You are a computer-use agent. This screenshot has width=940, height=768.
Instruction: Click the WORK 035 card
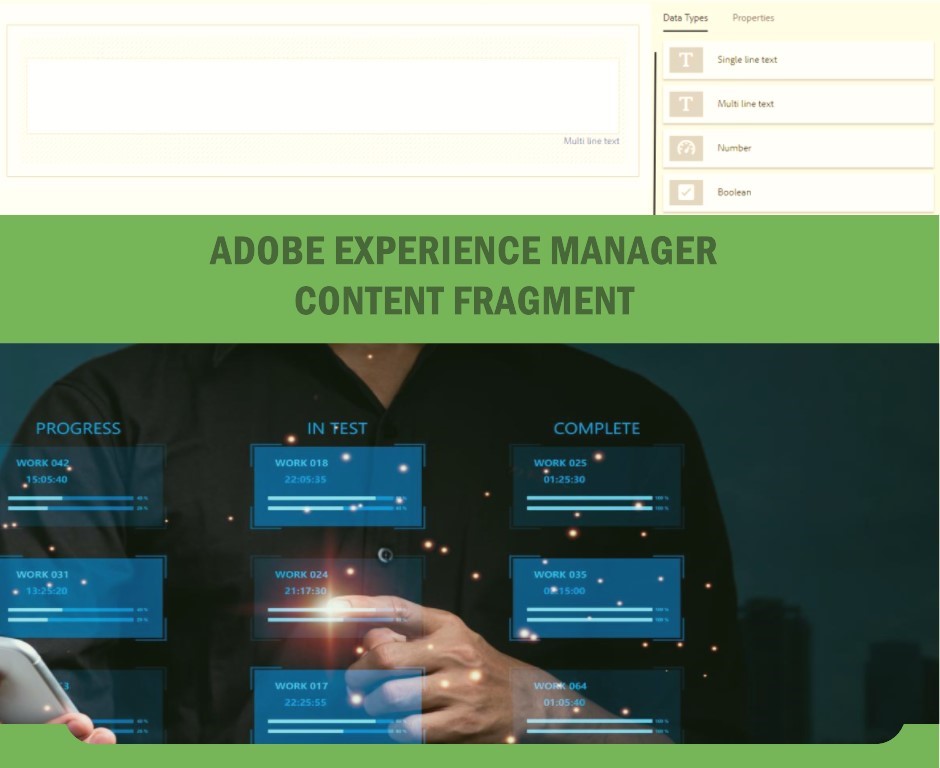tap(596, 597)
